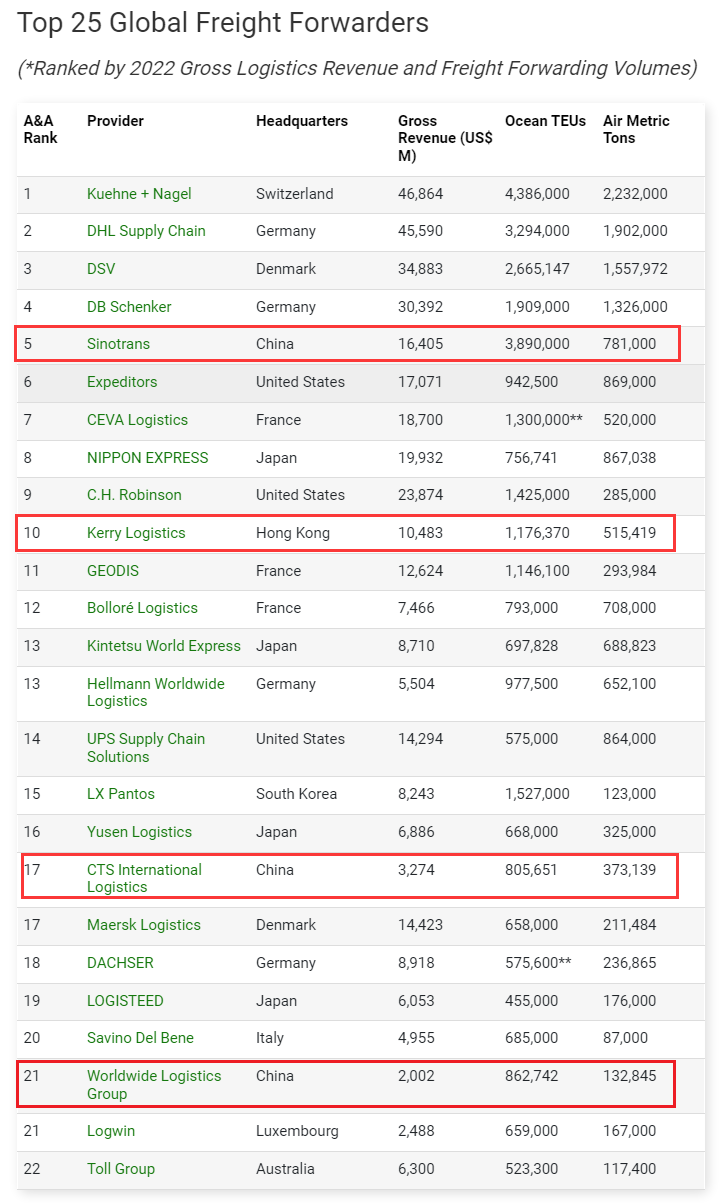Screen dimensions: 719x1203
Task: Click the Toll Group link
Action: (121, 1169)
